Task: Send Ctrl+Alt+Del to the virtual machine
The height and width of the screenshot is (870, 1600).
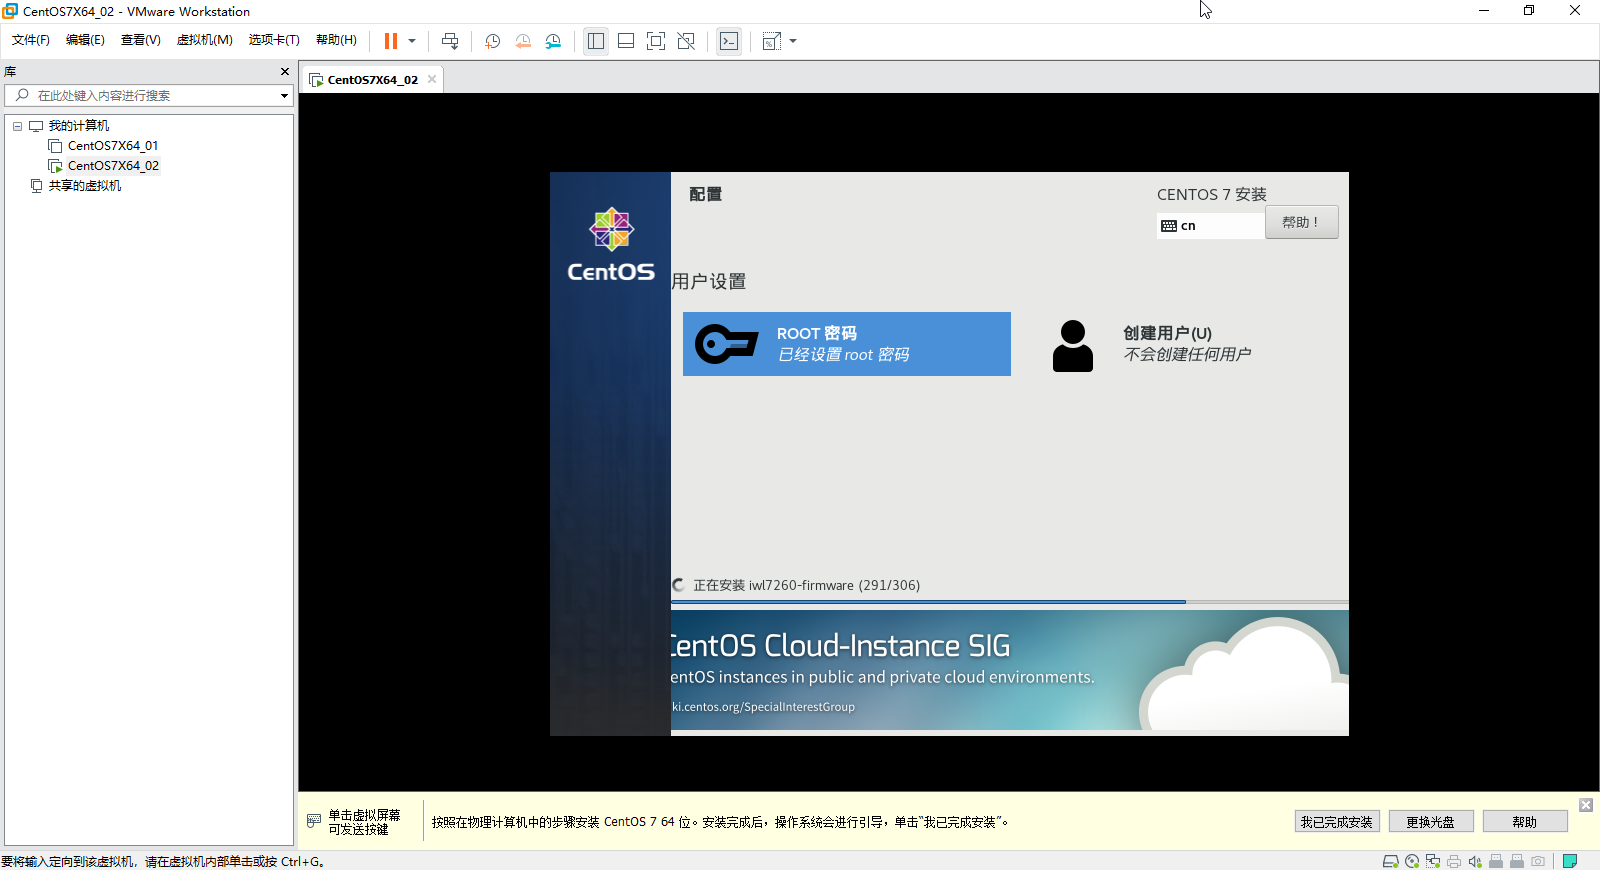Action: [450, 41]
